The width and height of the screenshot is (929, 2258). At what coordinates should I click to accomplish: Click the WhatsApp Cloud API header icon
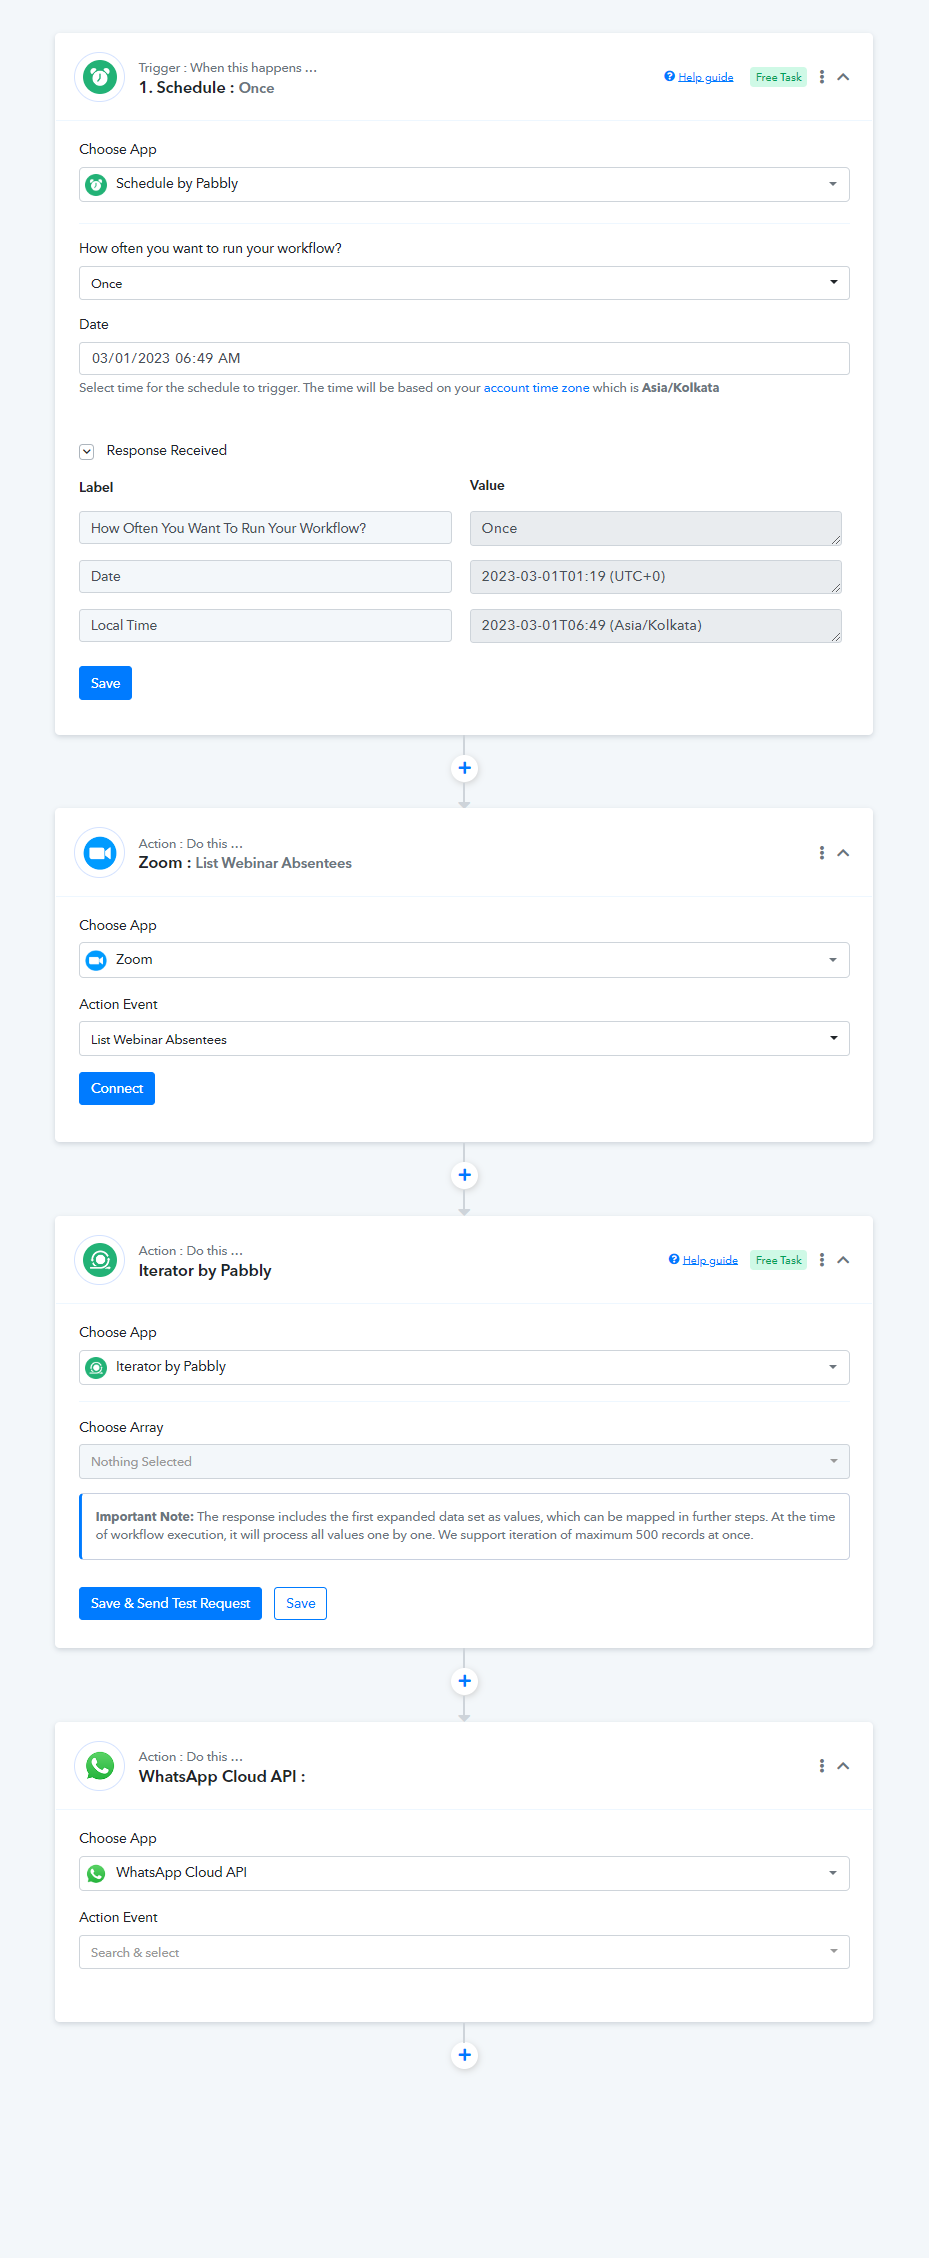click(100, 1766)
